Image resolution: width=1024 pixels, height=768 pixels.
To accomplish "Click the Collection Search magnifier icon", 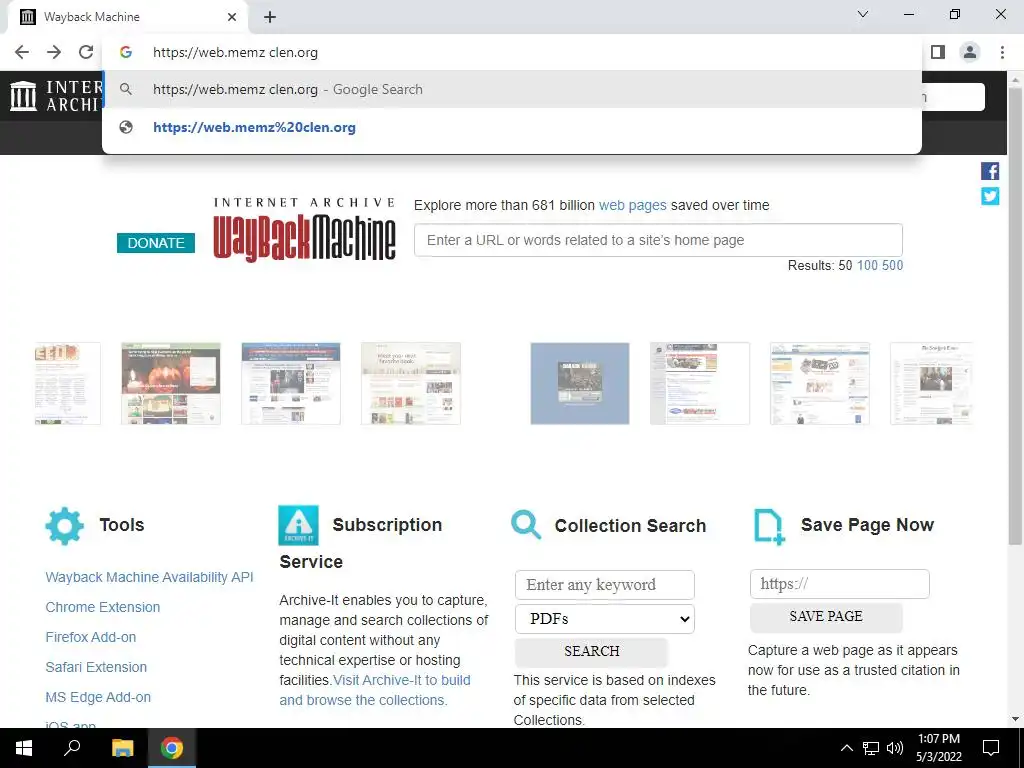I will click(526, 524).
